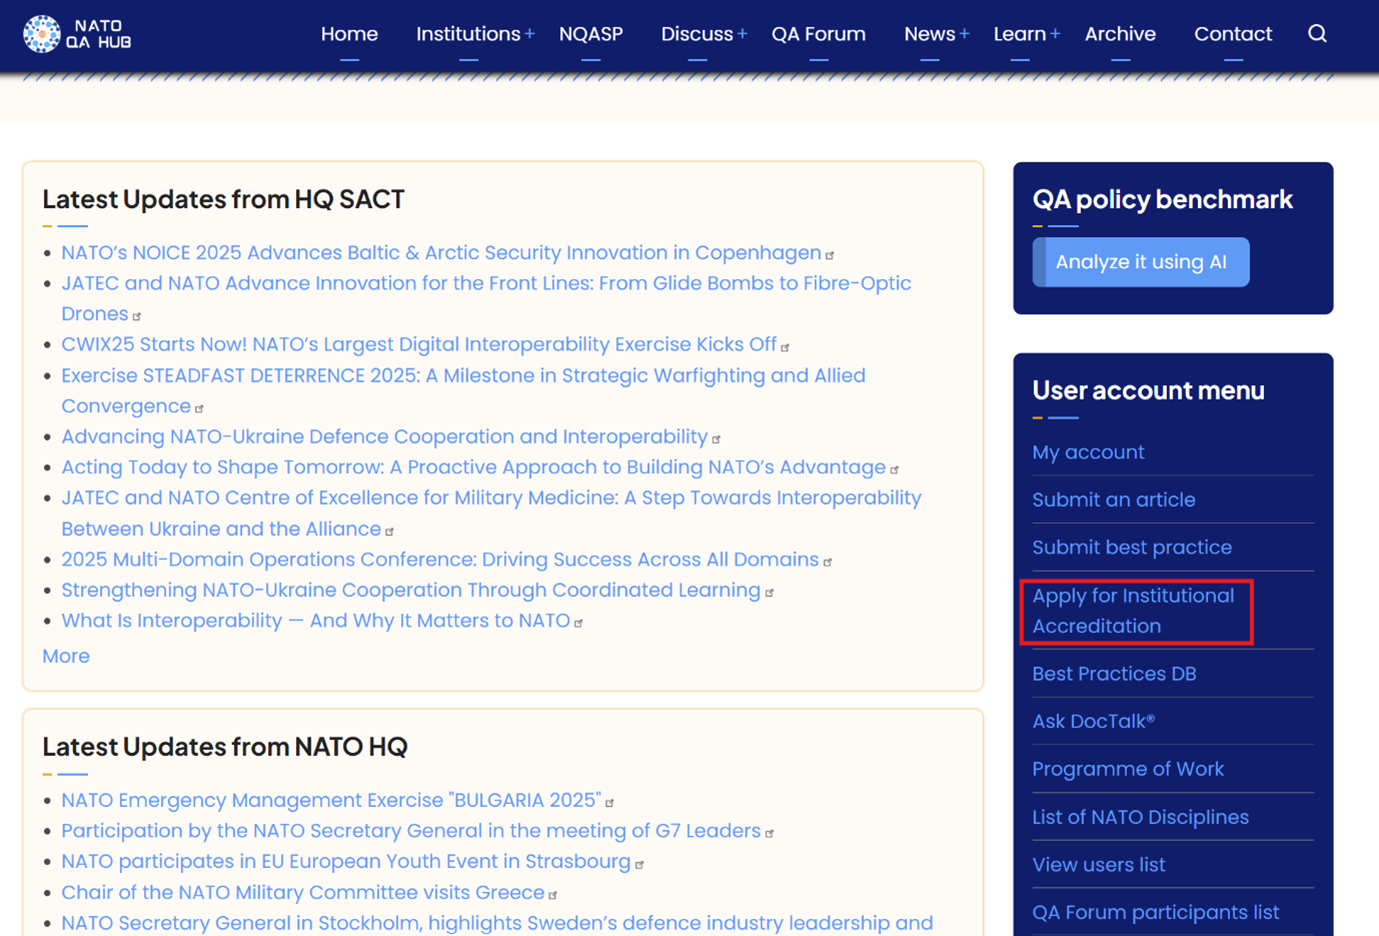
Task: Select the Archive navigation item
Action: pos(1120,33)
